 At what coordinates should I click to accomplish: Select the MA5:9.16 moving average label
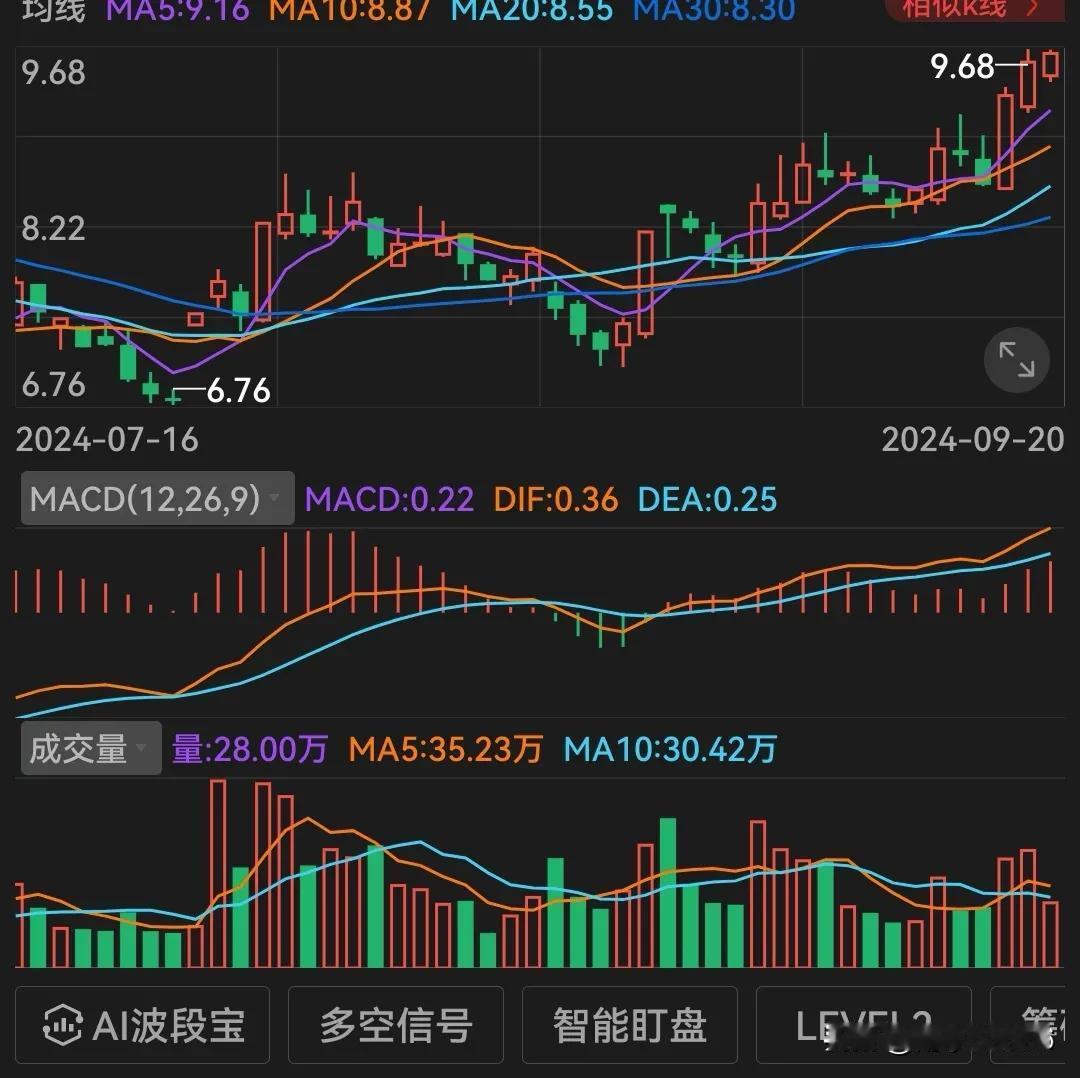tap(178, 11)
